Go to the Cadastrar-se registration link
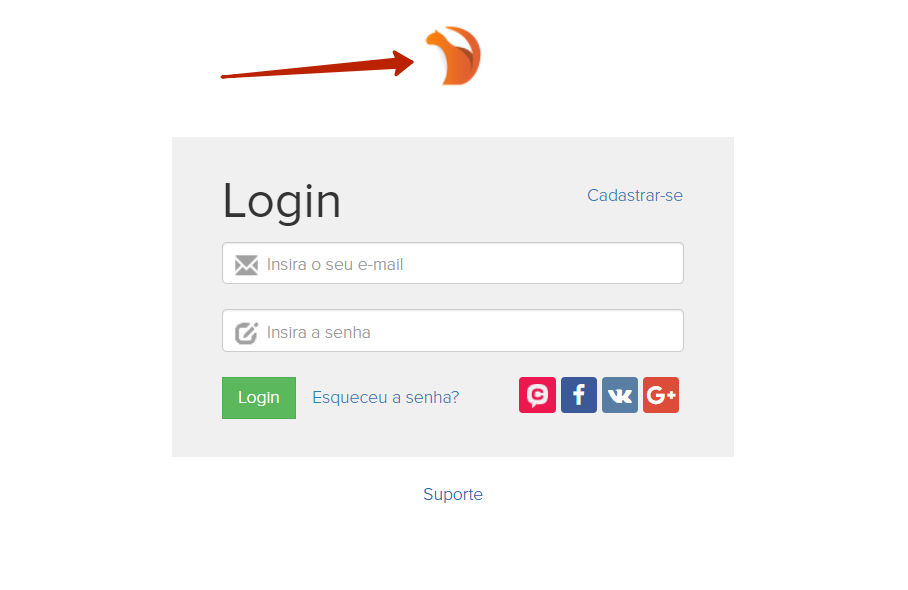908x590 pixels. click(x=635, y=196)
